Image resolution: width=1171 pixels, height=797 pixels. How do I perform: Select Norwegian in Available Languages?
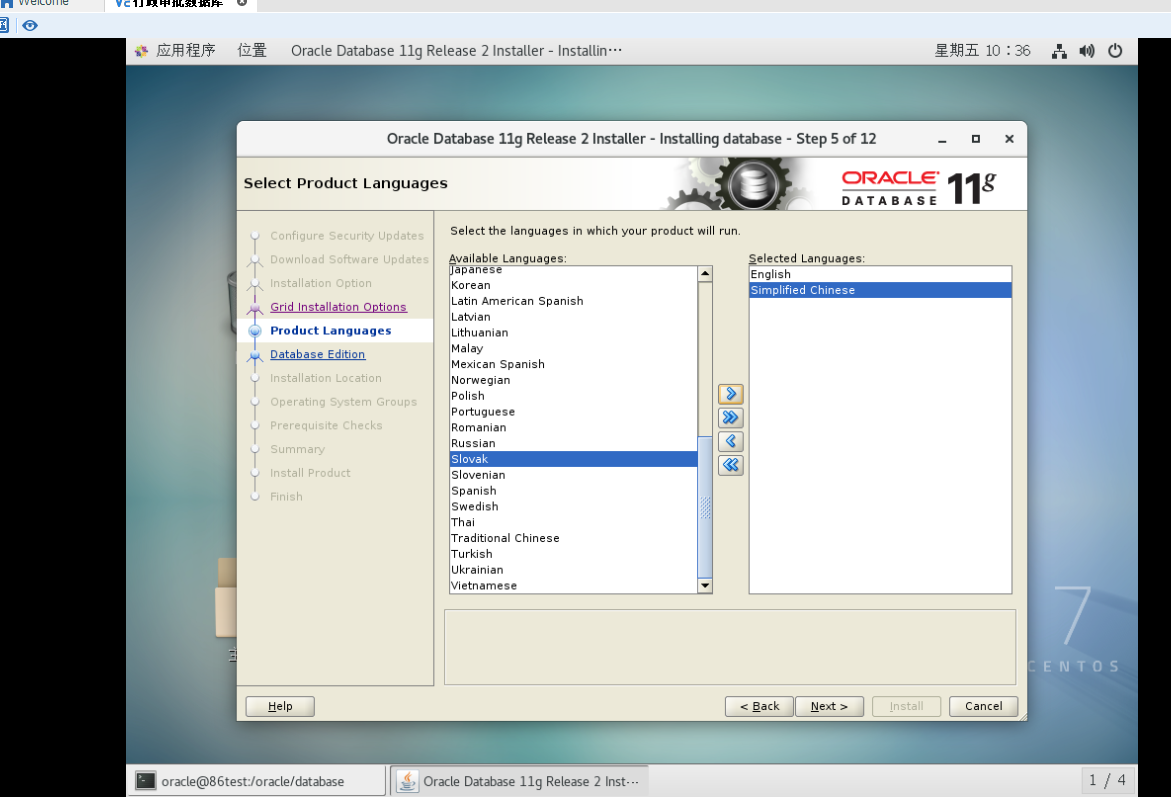(480, 380)
